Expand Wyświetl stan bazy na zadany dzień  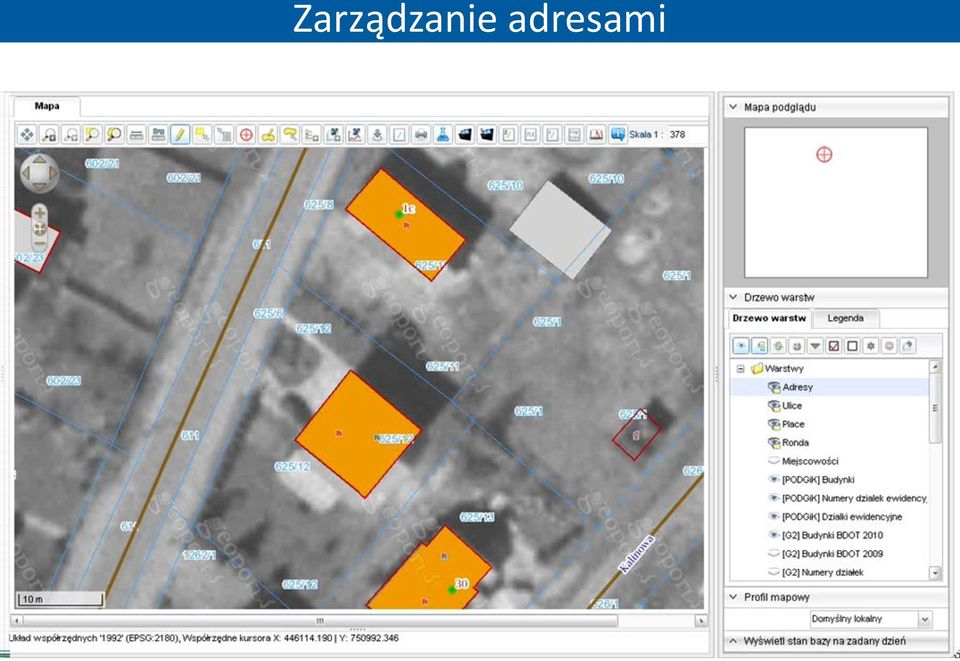click(733, 641)
